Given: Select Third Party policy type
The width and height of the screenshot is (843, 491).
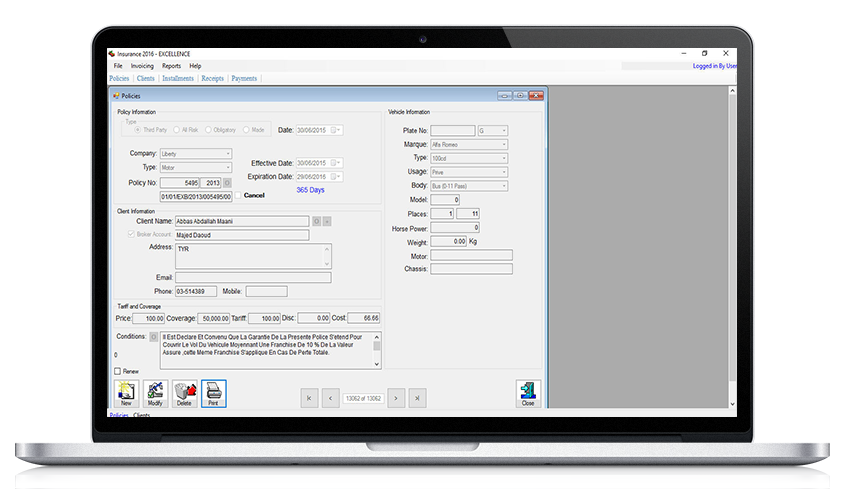Looking at the screenshot, I should click(x=138, y=130).
